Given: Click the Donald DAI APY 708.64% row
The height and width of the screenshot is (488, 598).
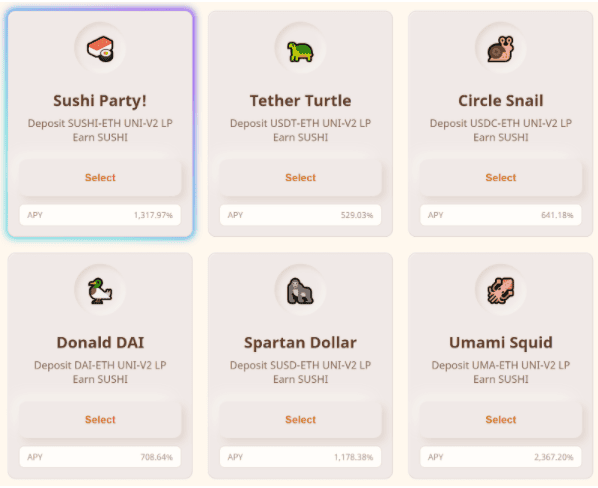Looking at the screenshot, I should (x=100, y=457).
